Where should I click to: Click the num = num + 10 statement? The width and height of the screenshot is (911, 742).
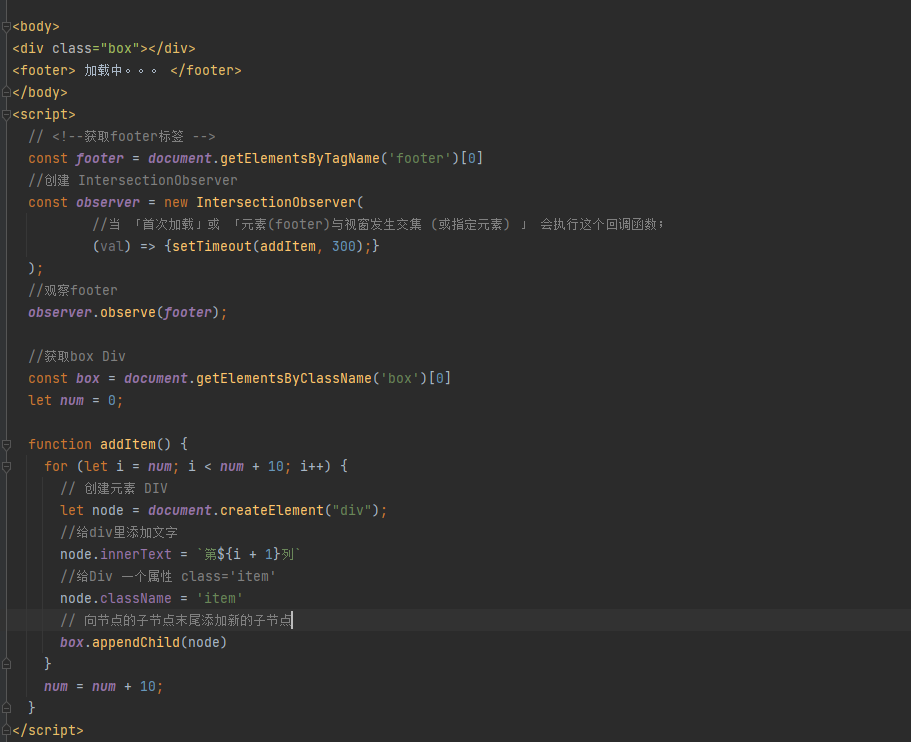103,686
